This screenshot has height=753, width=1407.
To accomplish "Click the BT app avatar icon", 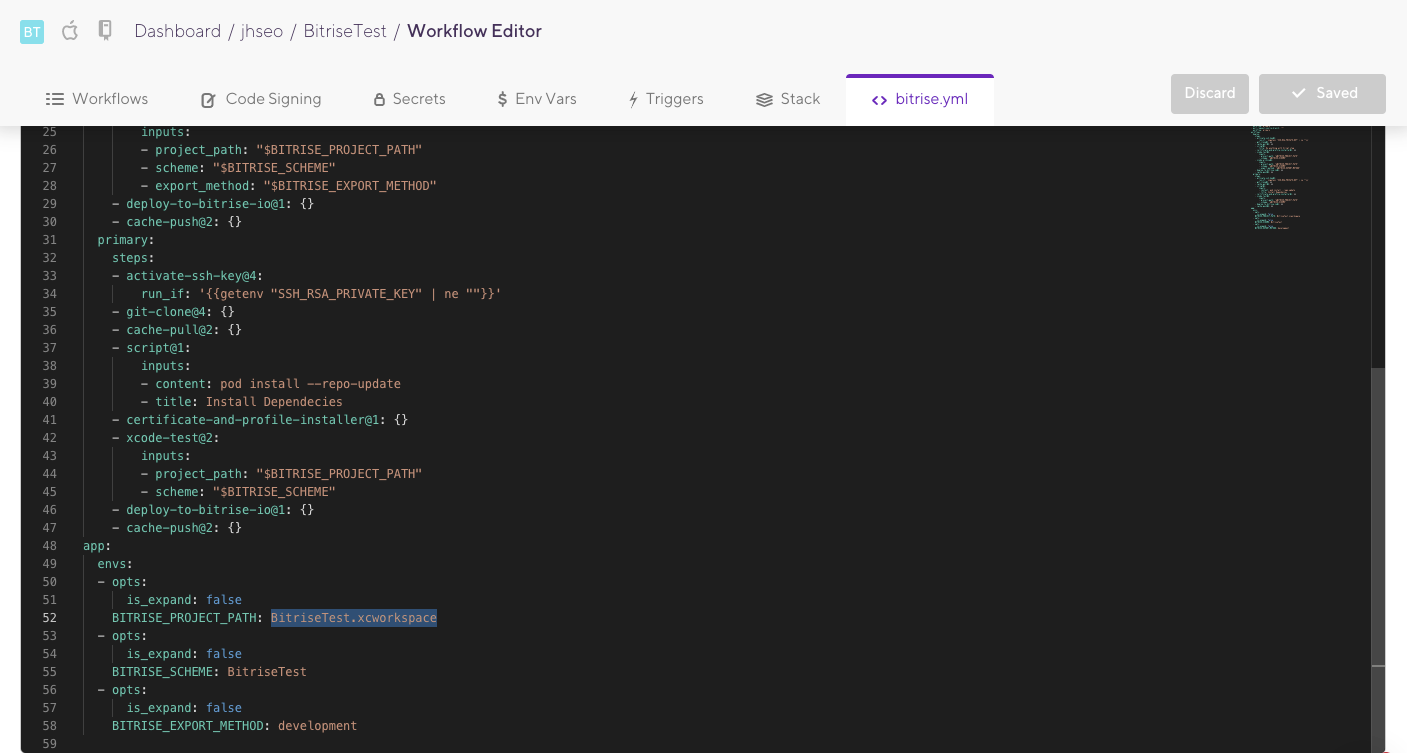I will [32, 32].
